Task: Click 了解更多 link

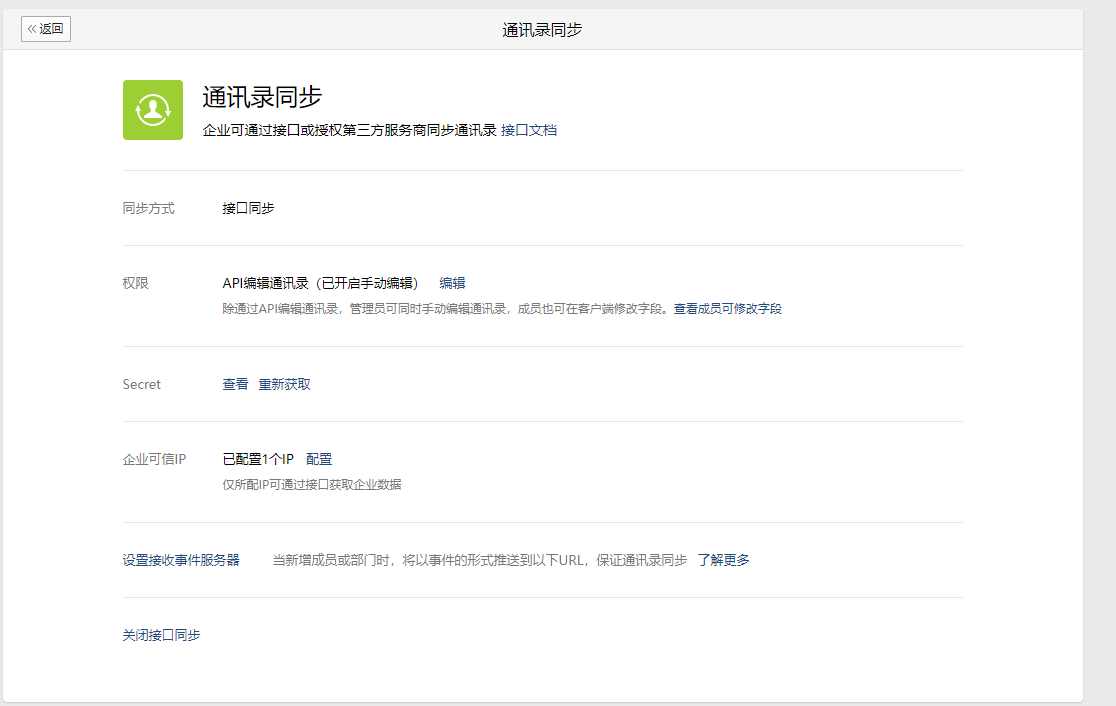Action: click(723, 560)
